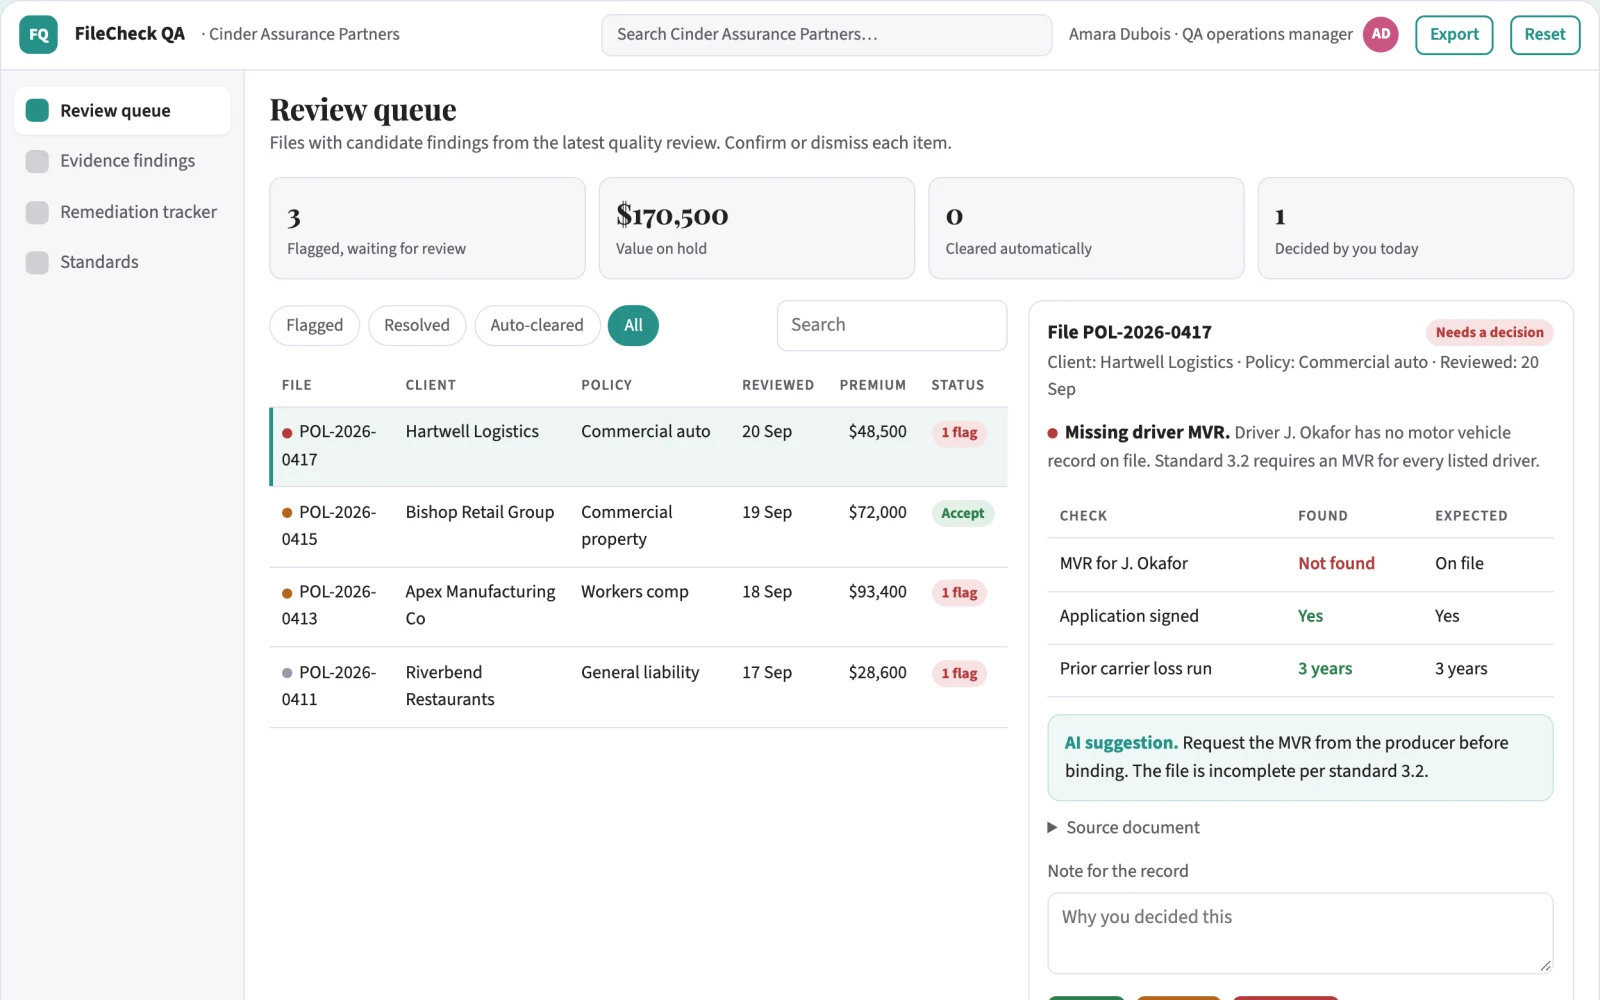Screen dimensions: 1600x1000
Task: Click the Accept status badge for Bishop Retail
Action: tap(962, 513)
